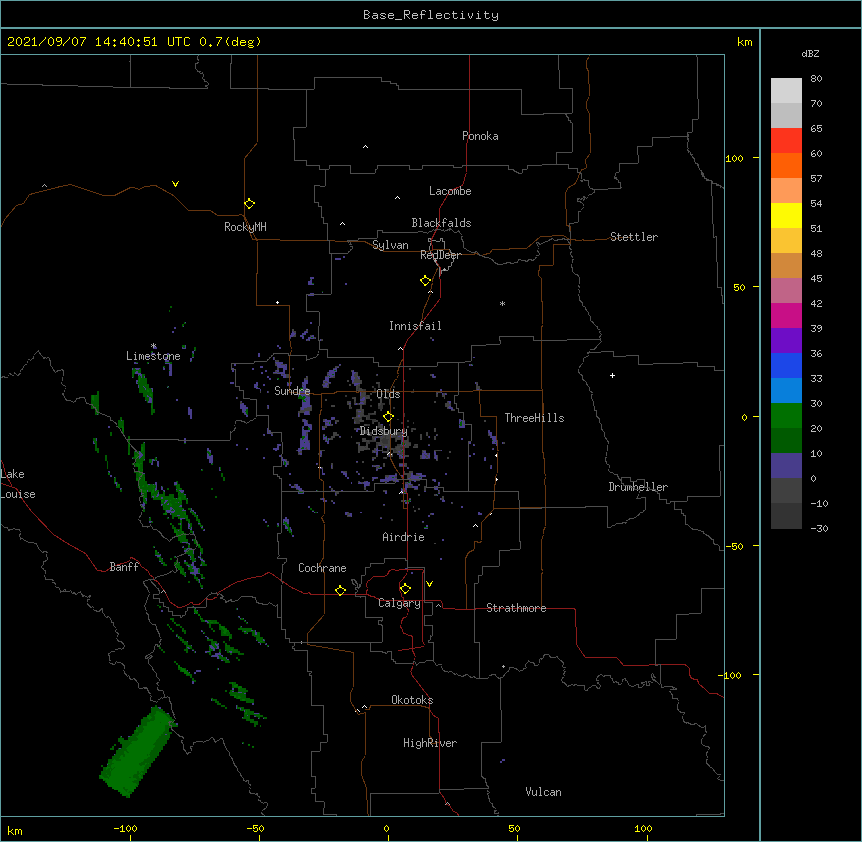Image resolution: width=862 pixels, height=842 pixels.
Task: Select the blue 36 dBZ legend swatch
Action: click(786, 365)
